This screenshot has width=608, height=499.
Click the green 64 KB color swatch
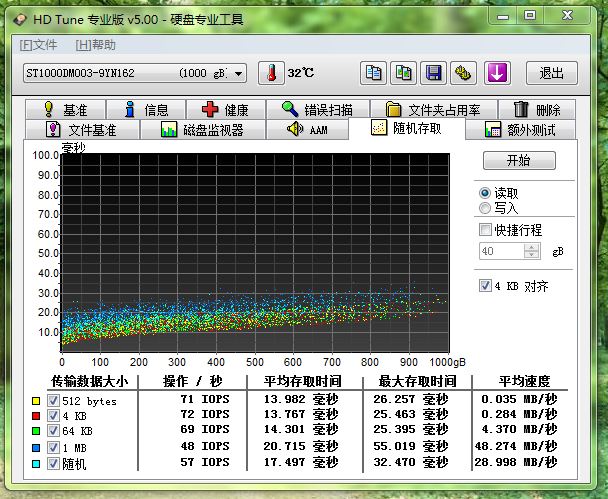pos(36,431)
